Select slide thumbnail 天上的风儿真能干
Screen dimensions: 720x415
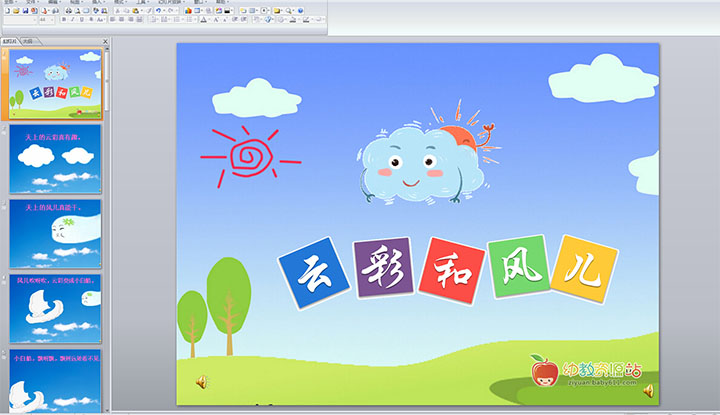click(x=55, y=234)
